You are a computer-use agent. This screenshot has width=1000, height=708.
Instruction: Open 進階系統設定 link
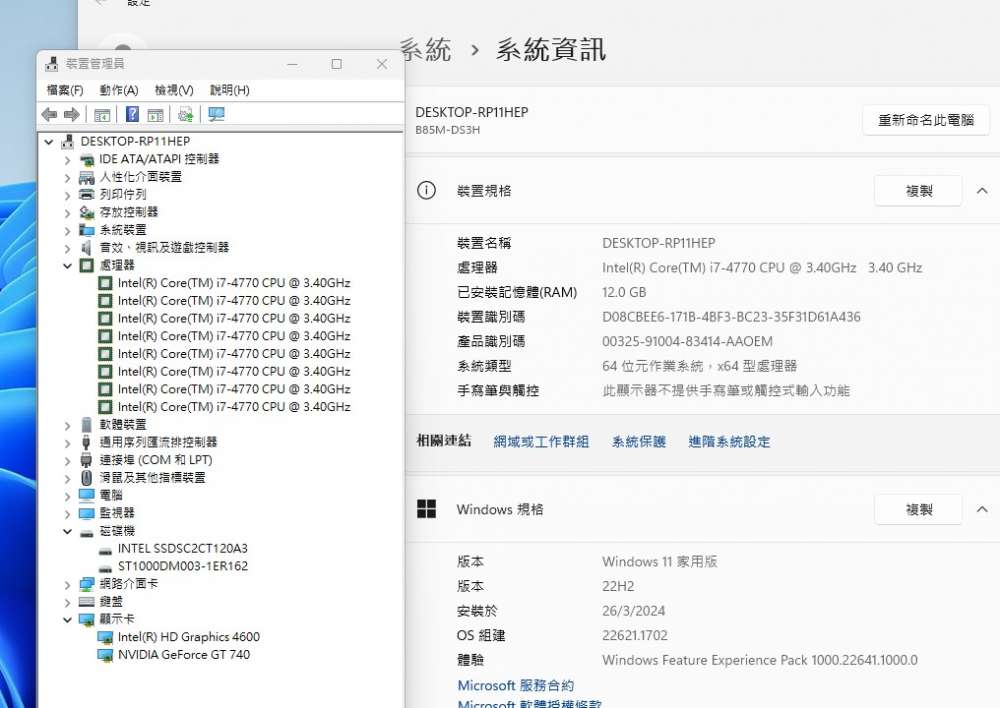pos(729,441)
